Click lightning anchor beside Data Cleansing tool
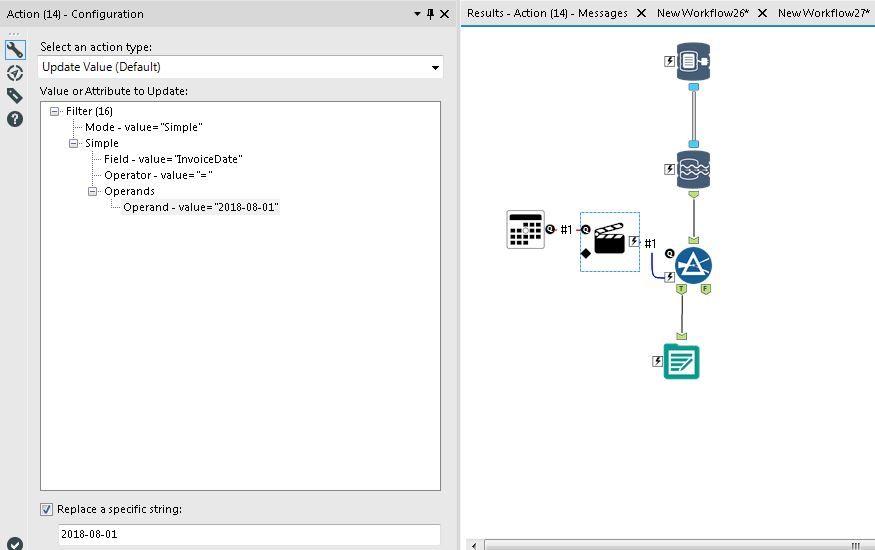875x550 pixels. (669, 169)
